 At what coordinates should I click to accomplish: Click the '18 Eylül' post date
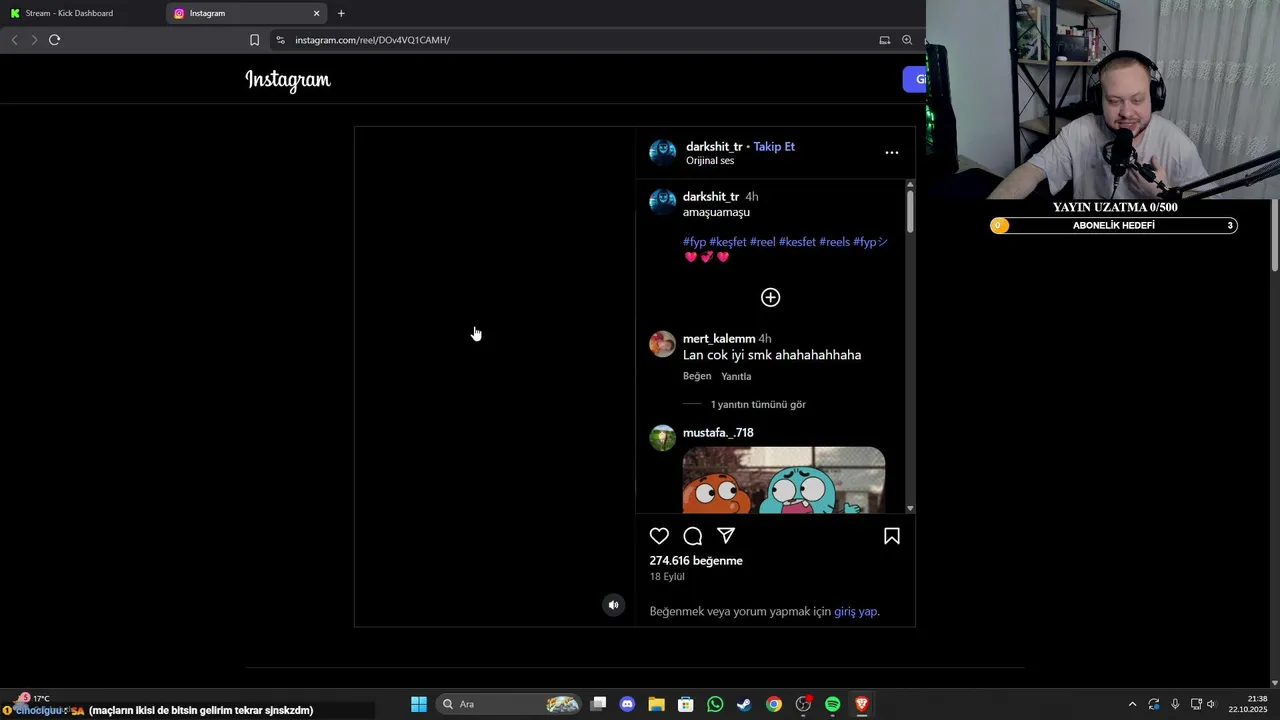point(667,577)
